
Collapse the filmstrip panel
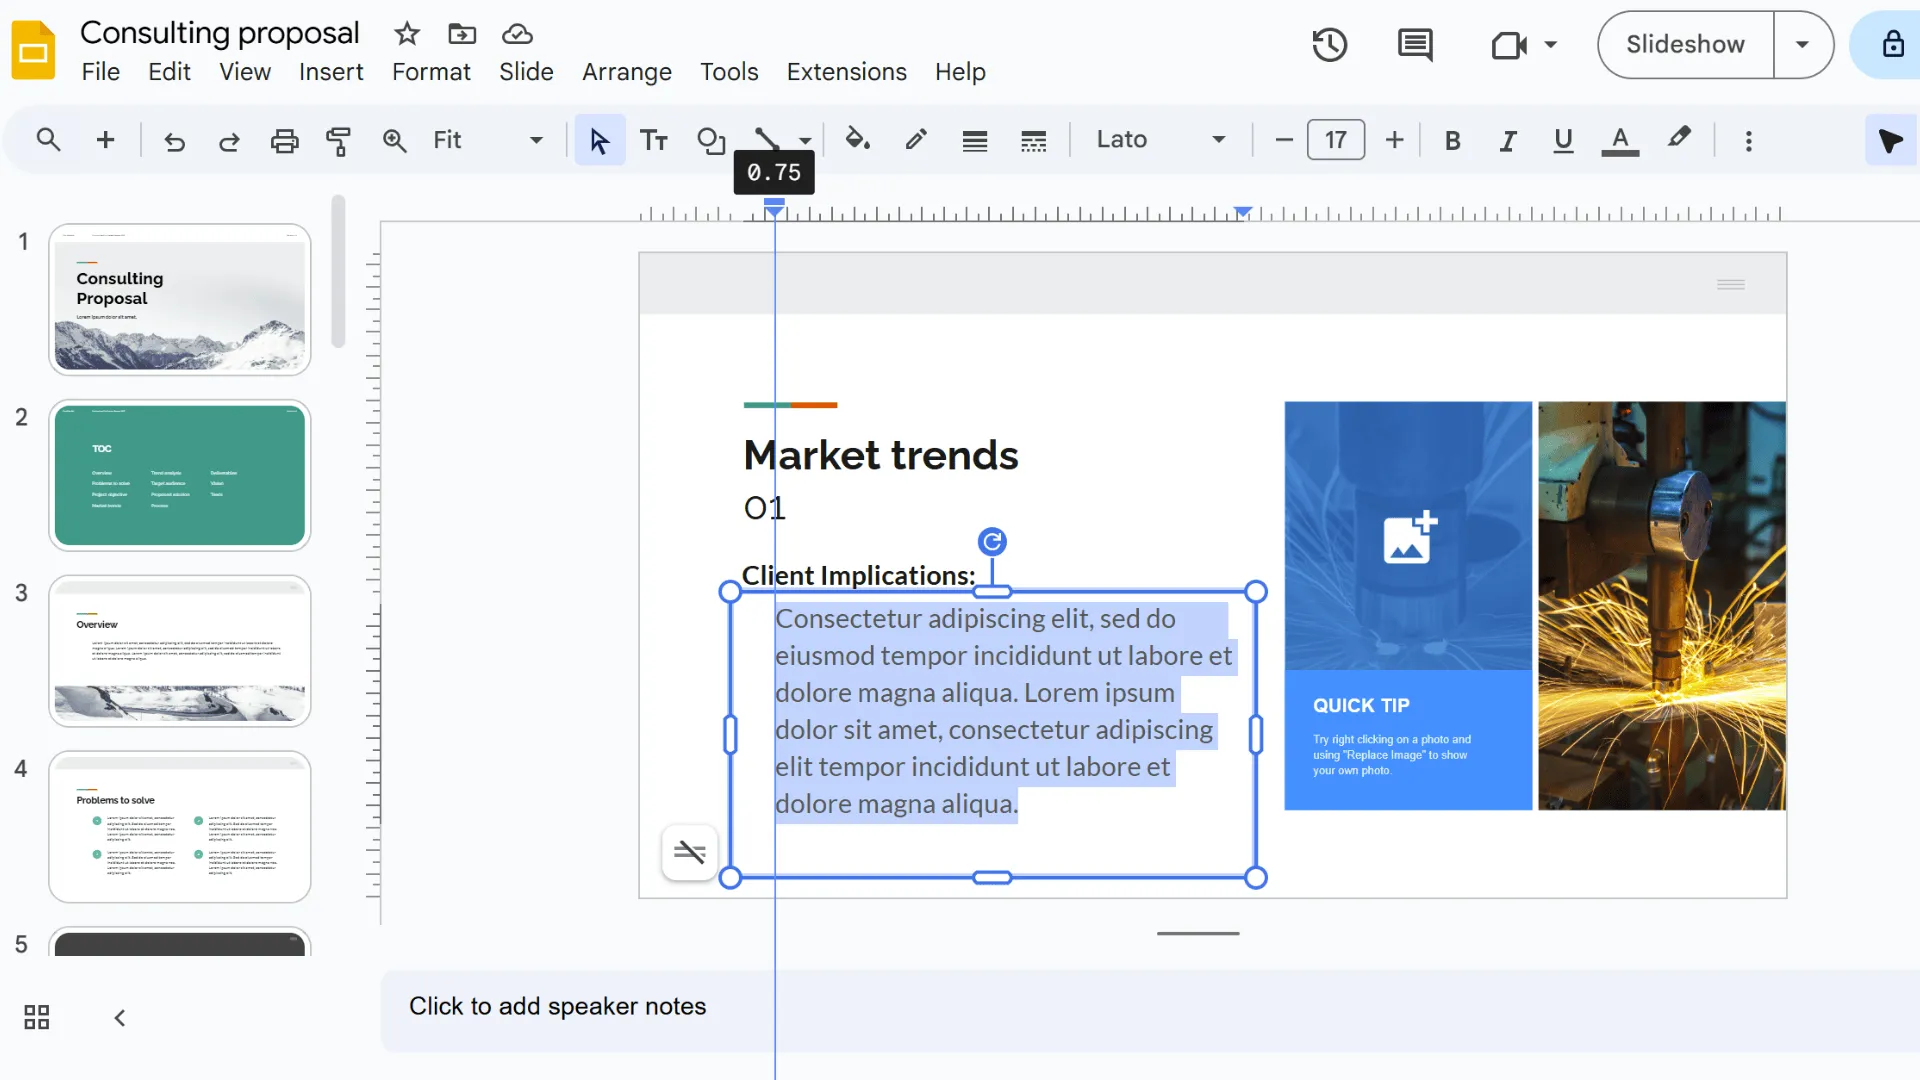(x=119, y=1018)
